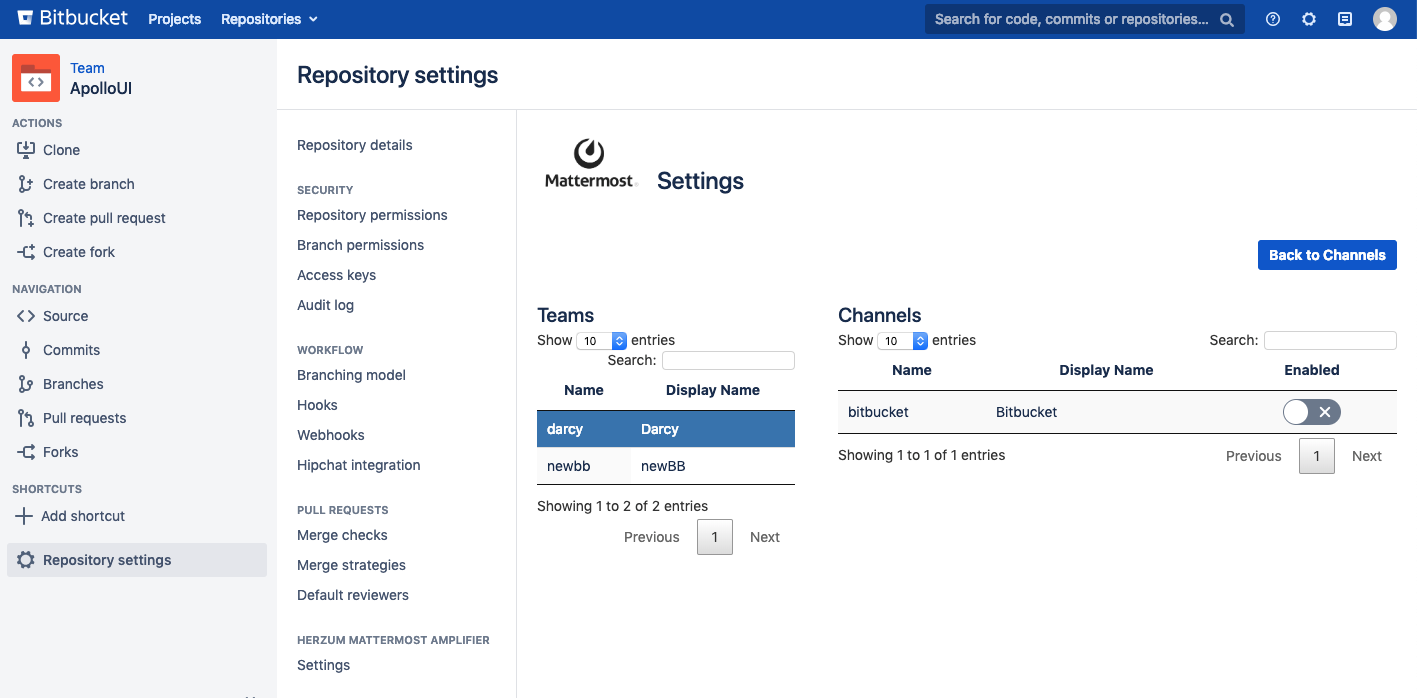Click the Back to Channels button

point(1326,255)
